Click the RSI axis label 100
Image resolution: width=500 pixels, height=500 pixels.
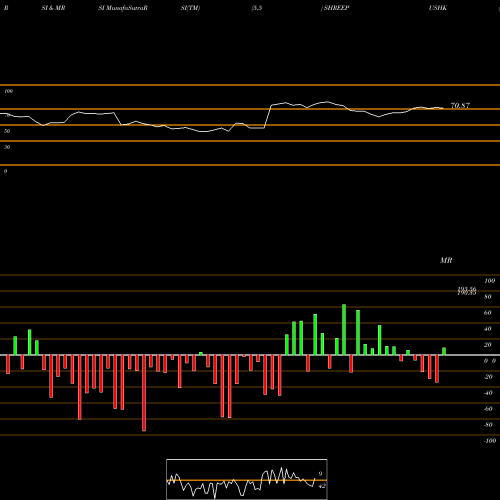(x=8, y=91)
